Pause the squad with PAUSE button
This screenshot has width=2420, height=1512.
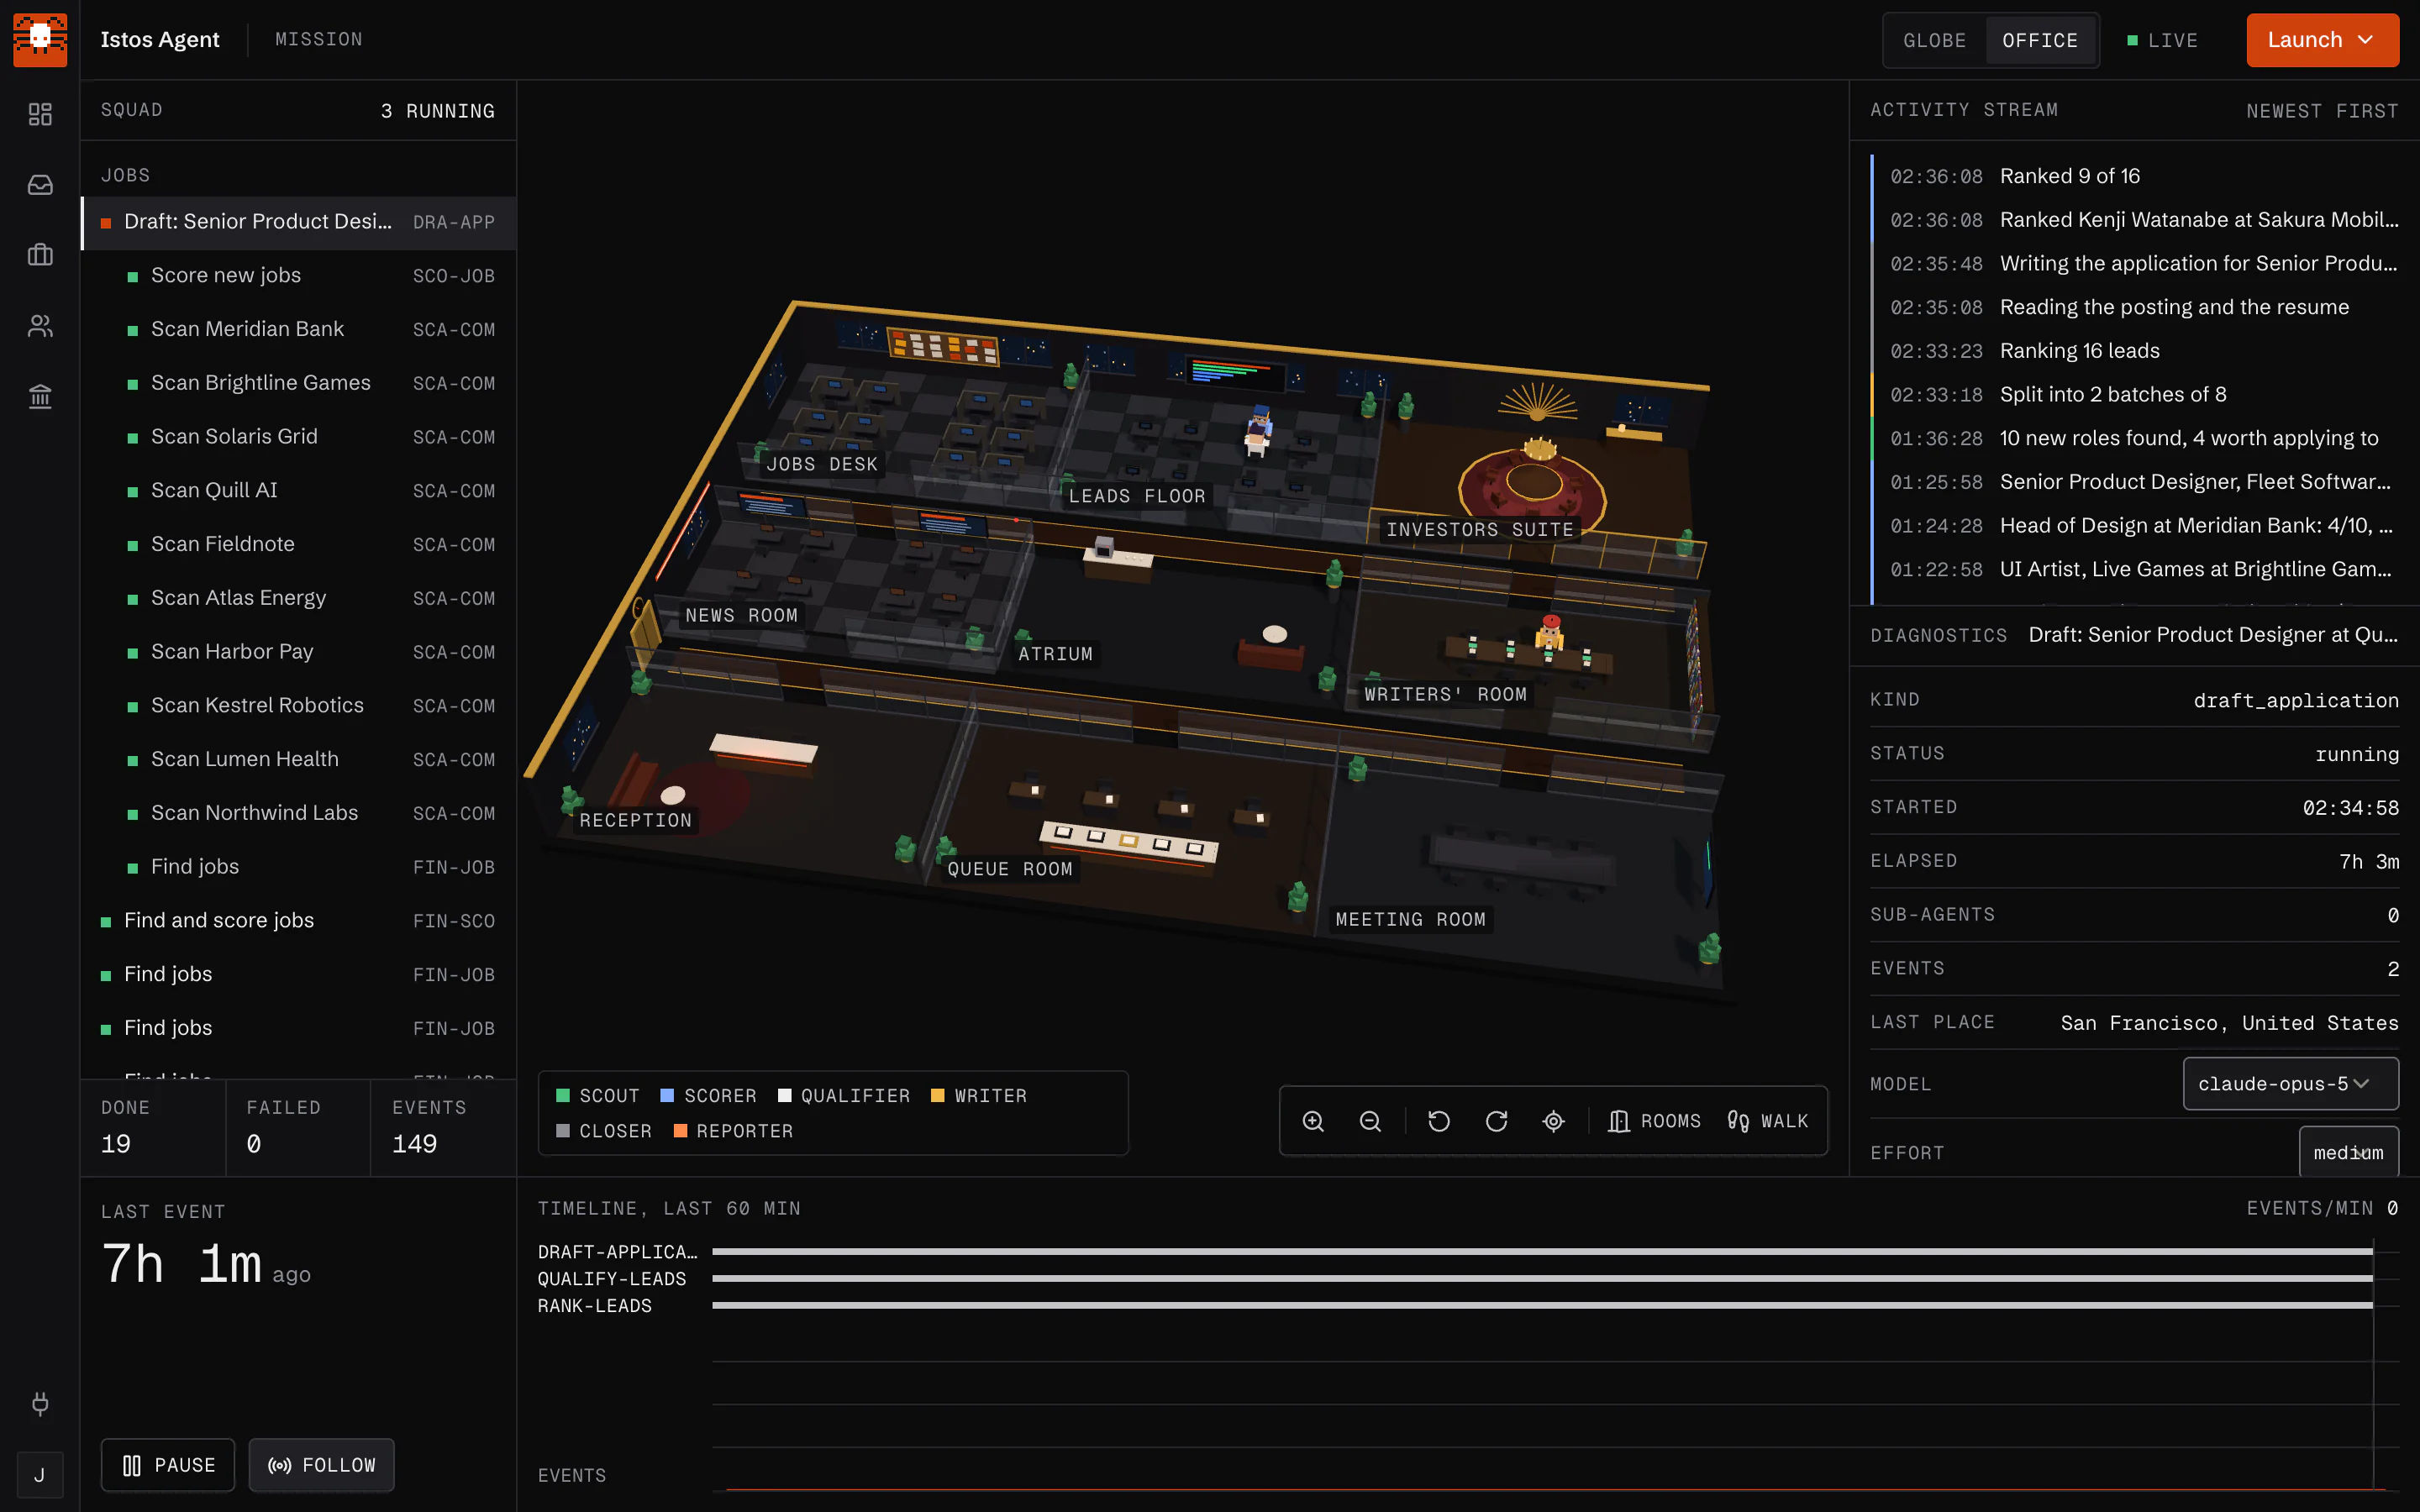point(168,1465)
